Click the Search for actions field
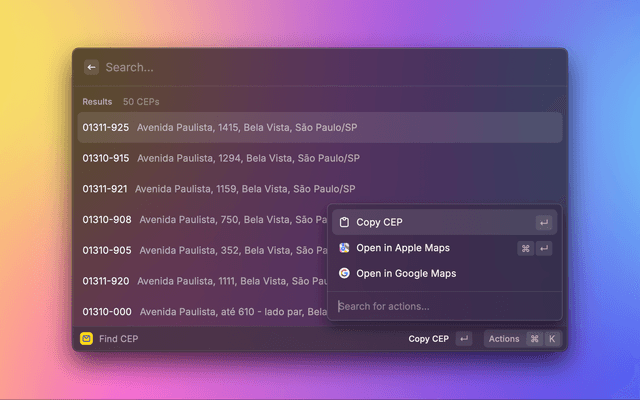 coord(440,306)
